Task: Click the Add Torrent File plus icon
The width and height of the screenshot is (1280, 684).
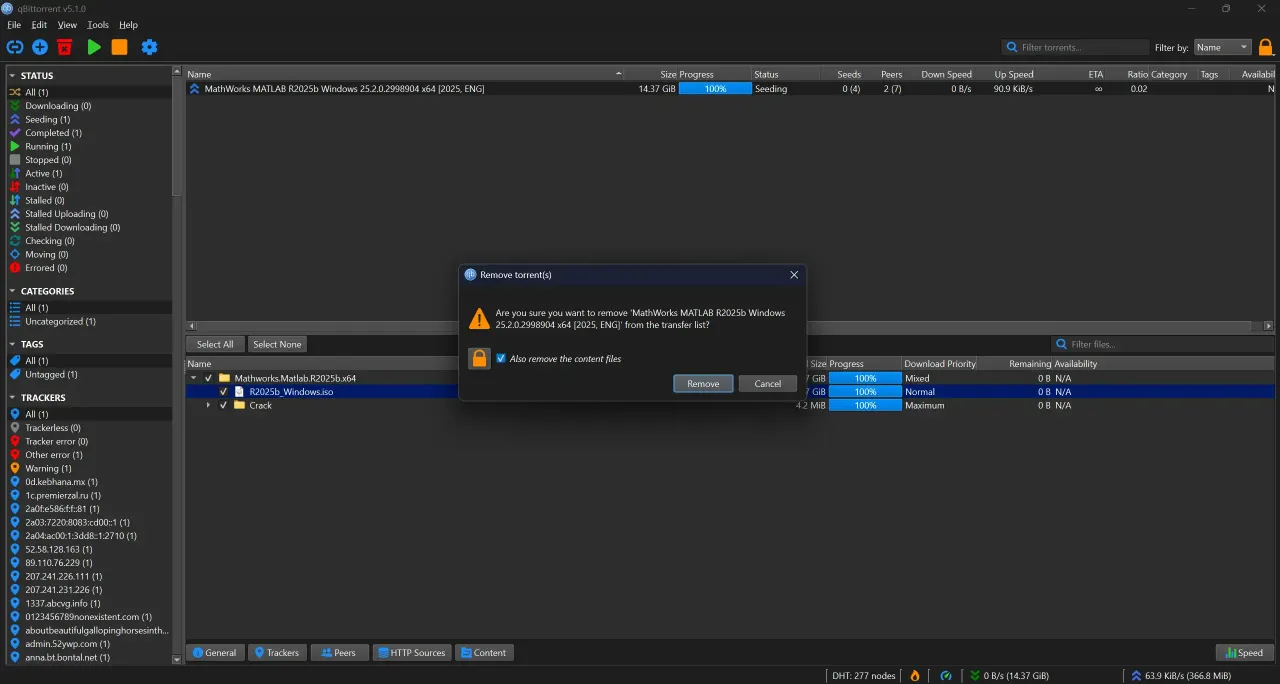Action: (x=40, y=47)
